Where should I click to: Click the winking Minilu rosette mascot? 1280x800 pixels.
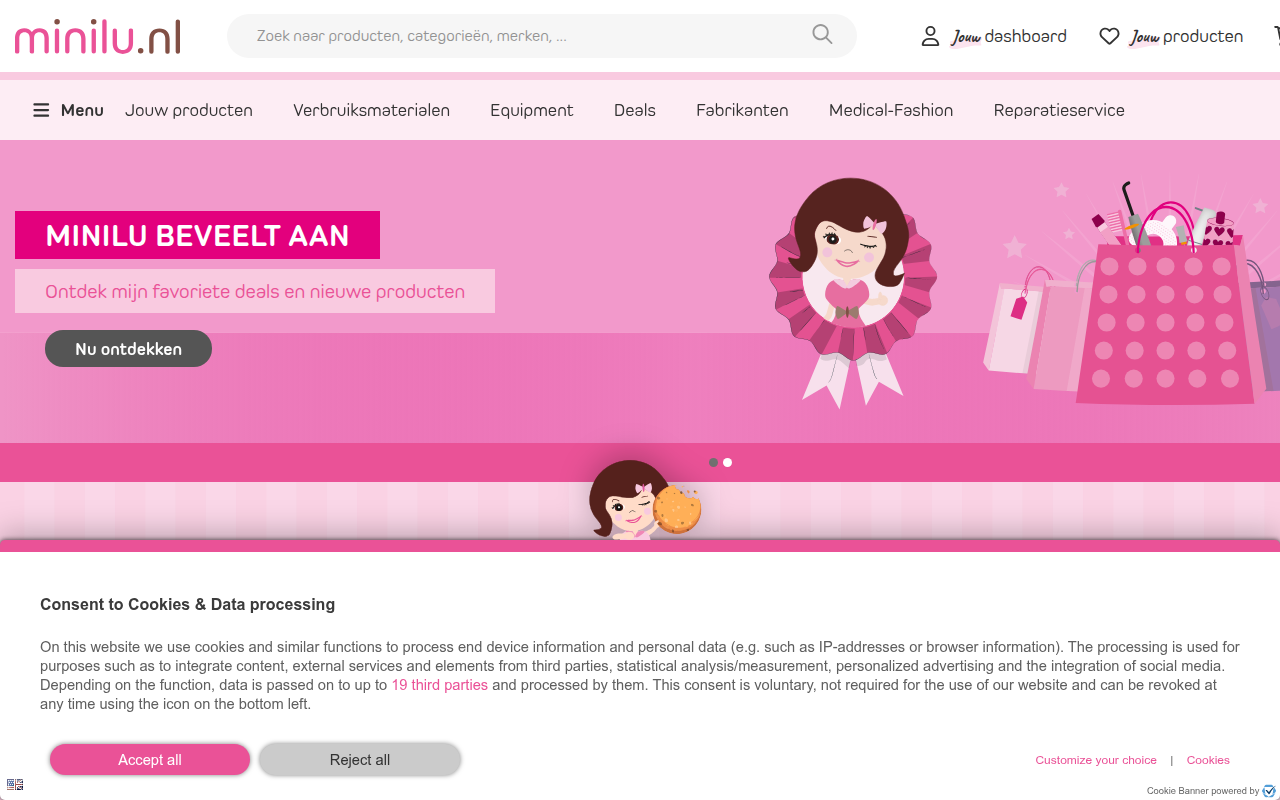click(851, 290)
